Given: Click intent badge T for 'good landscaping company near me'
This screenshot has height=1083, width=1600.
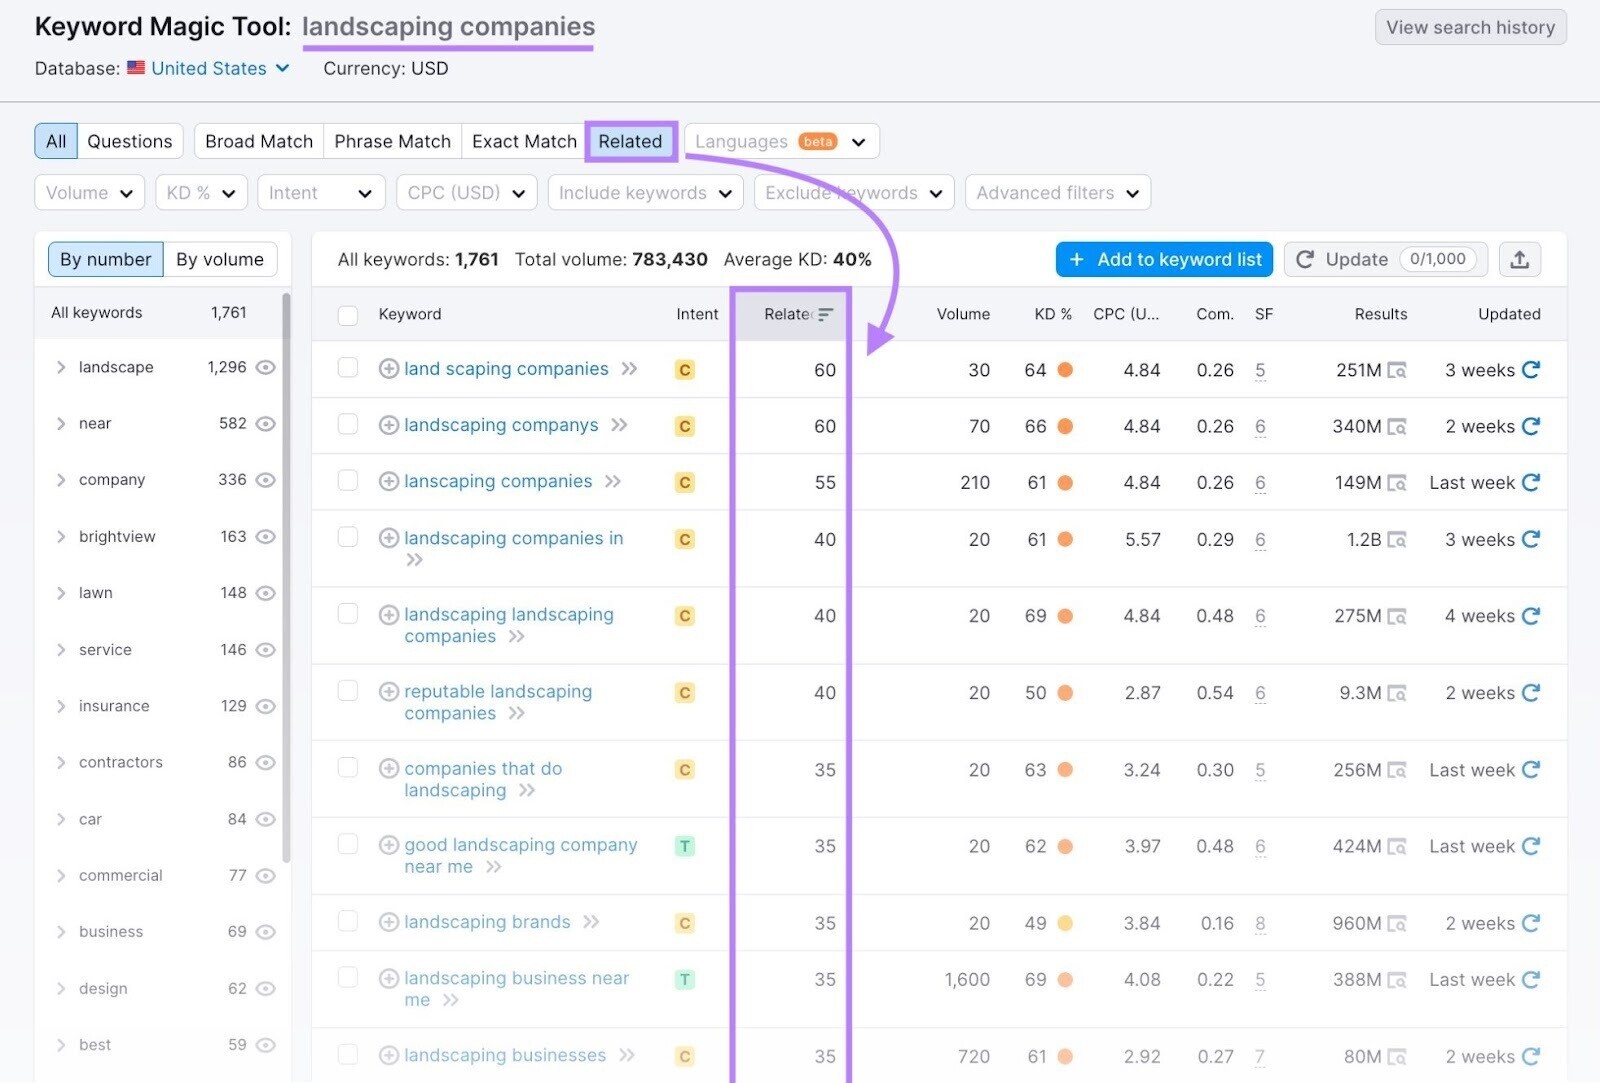Looking at the screenshot, I should [685, 847].
